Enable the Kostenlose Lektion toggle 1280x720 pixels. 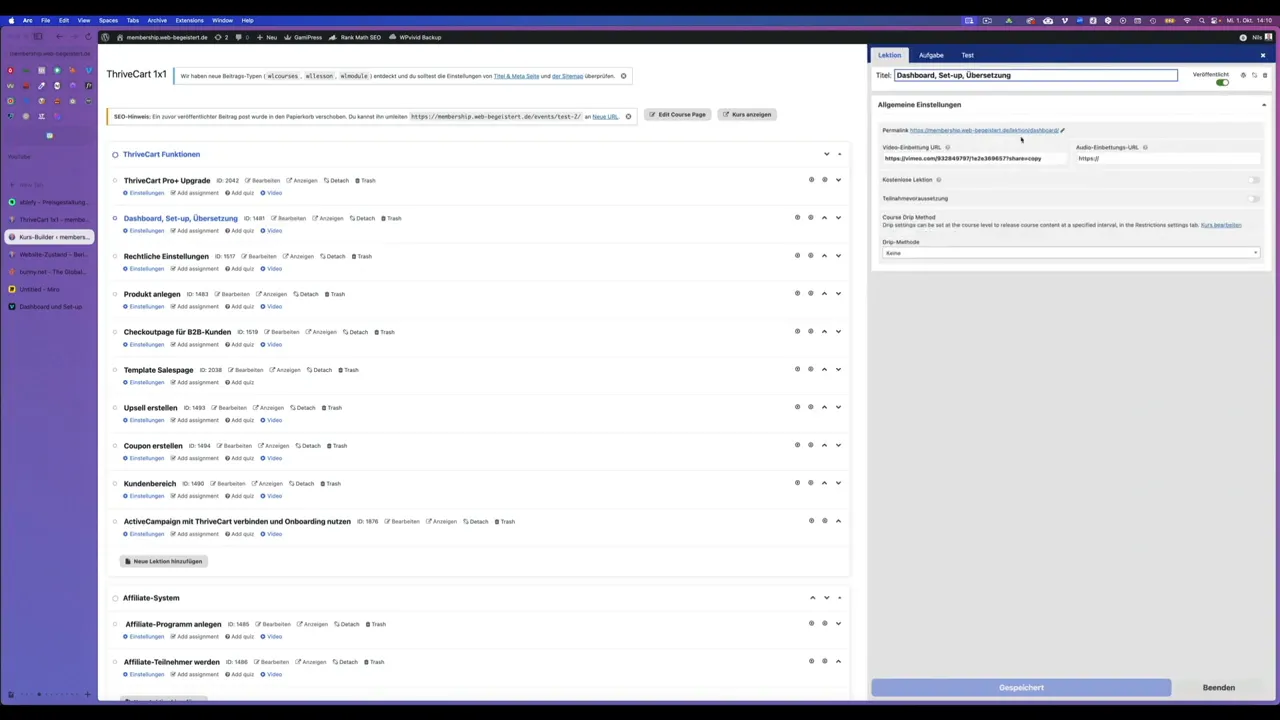click(x=1253, y=180)
